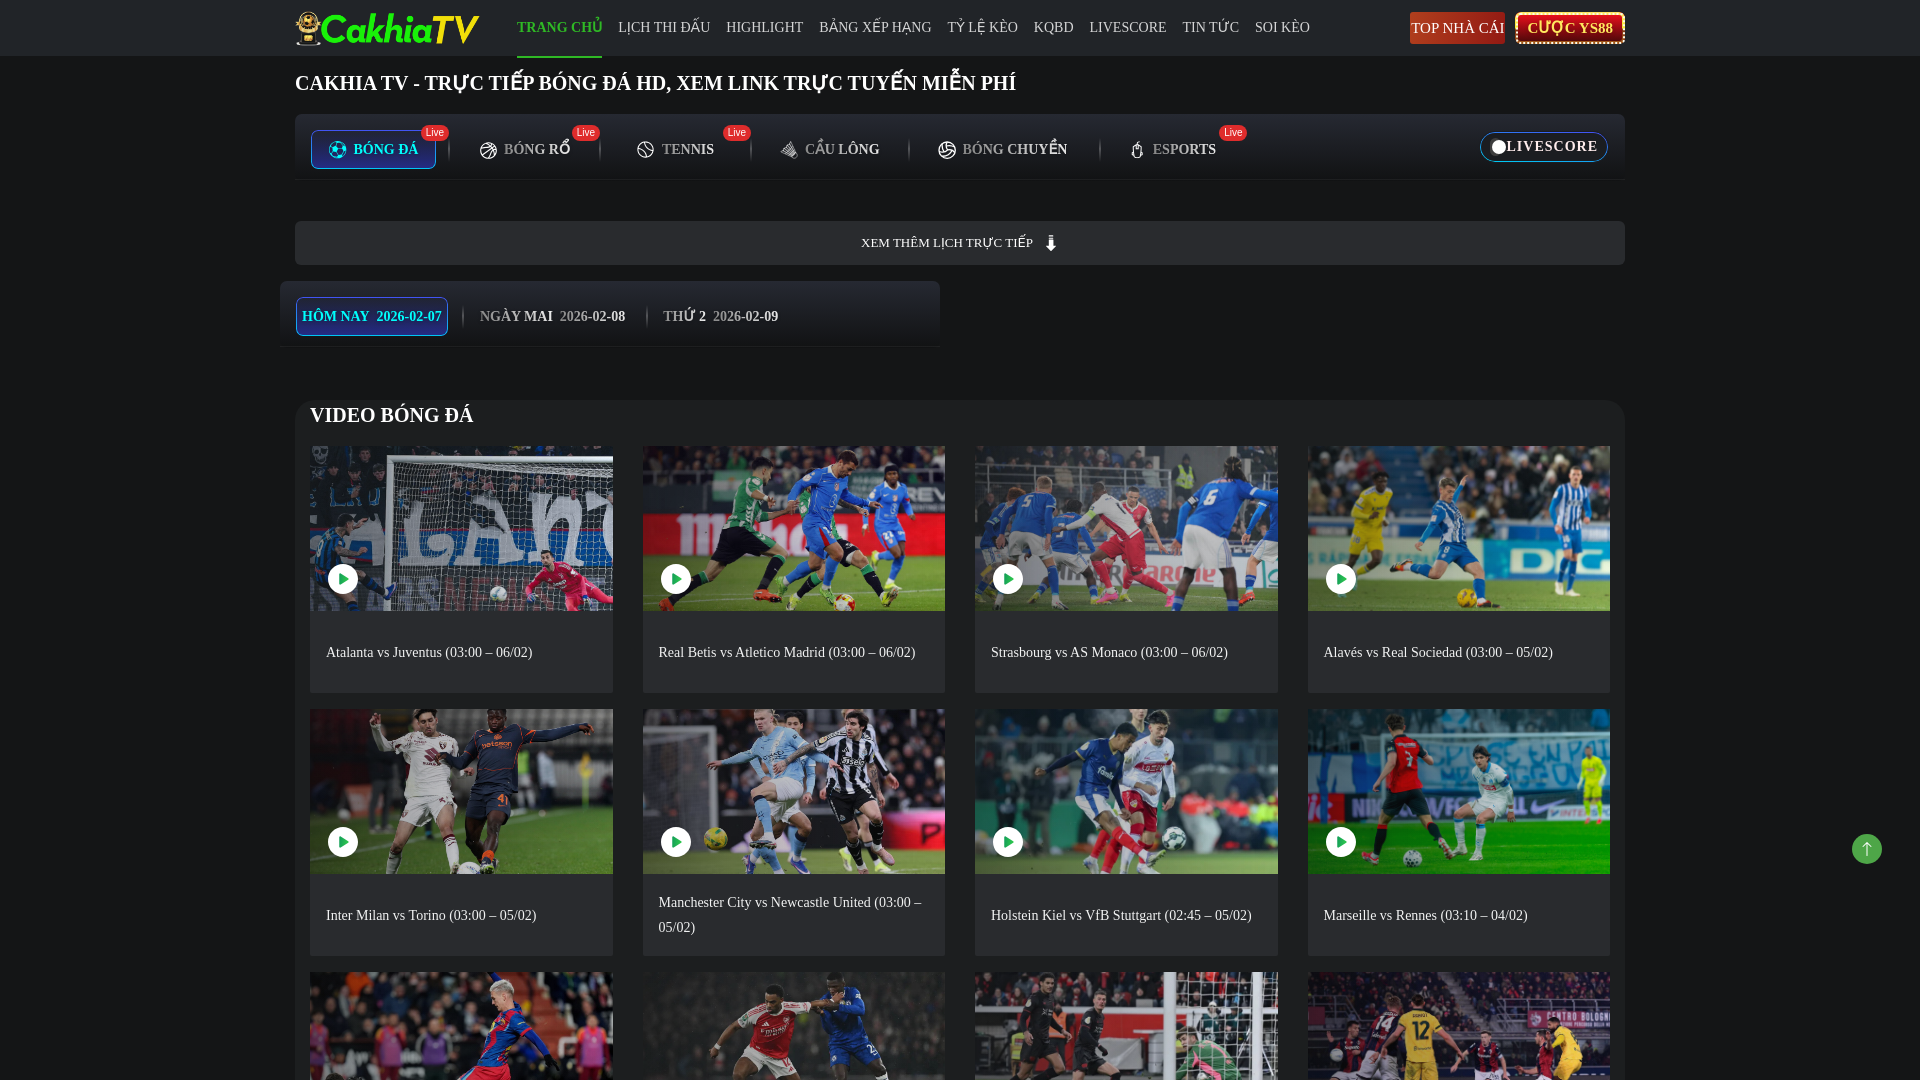Viewport: 1920px width, 1080px height.
Task: Open Bảng Xếp Hạng standings
Action: pos(875,27)
